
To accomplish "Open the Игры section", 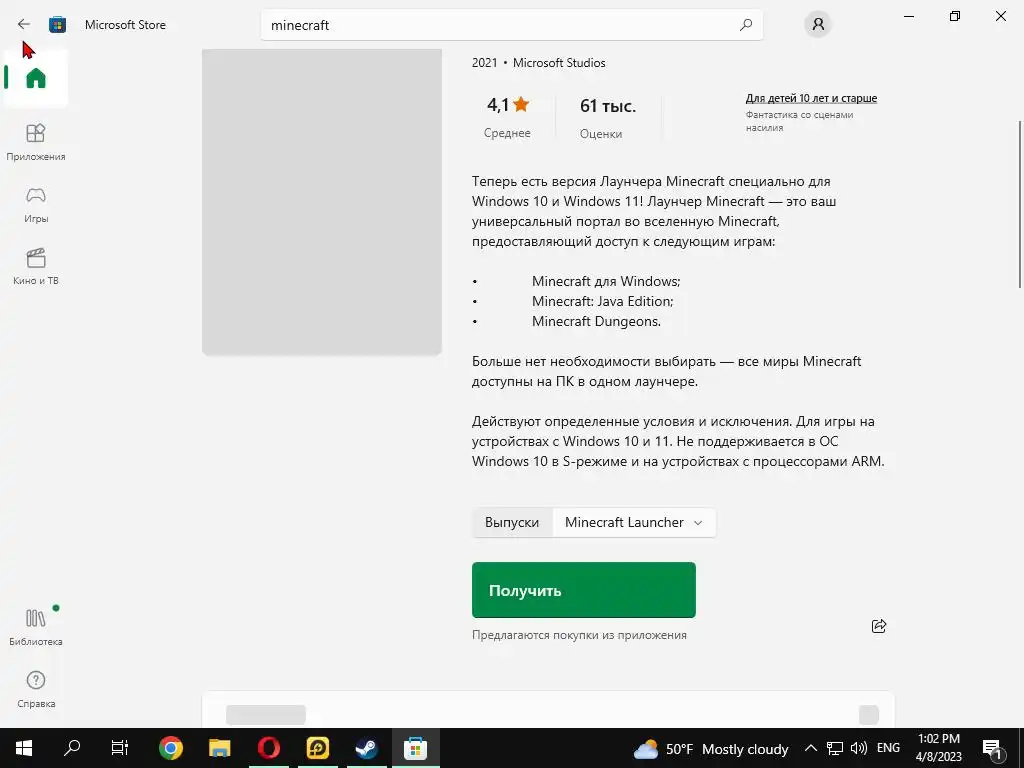I will click(36, 204).
